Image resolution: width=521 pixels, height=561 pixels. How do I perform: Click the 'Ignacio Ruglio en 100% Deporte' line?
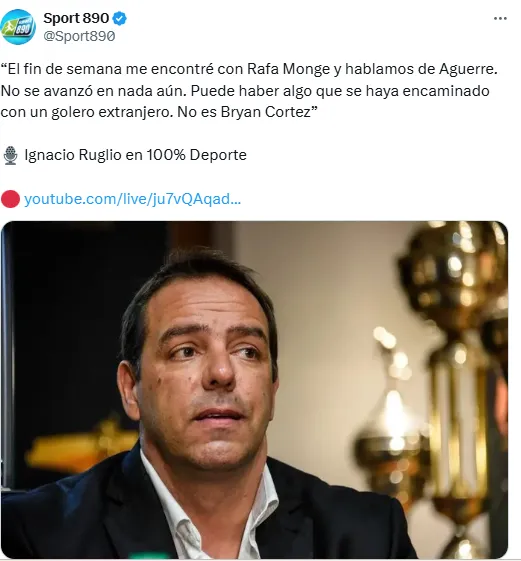click(x=135, y=155)
